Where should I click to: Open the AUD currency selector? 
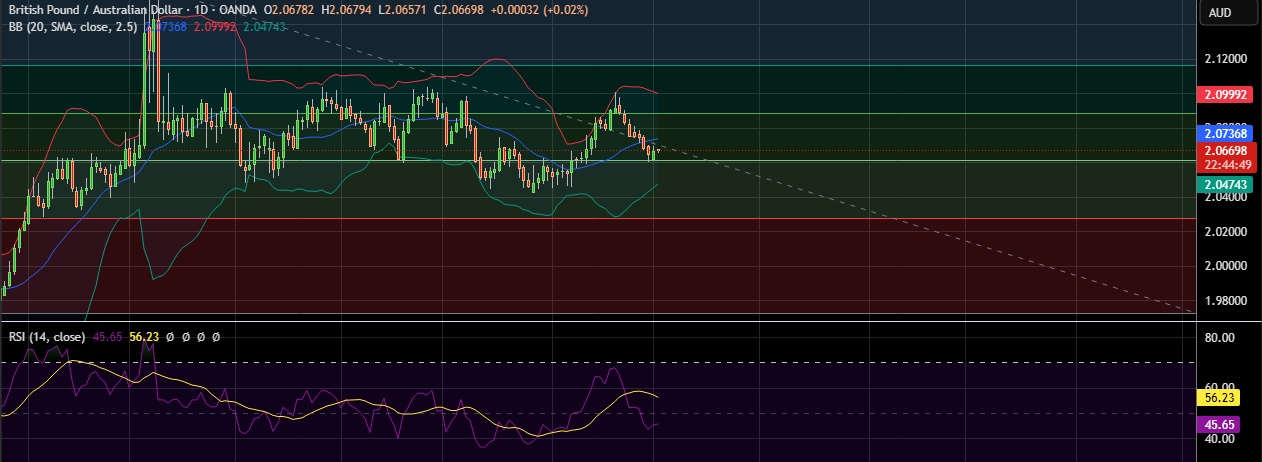pos(1220,13)
